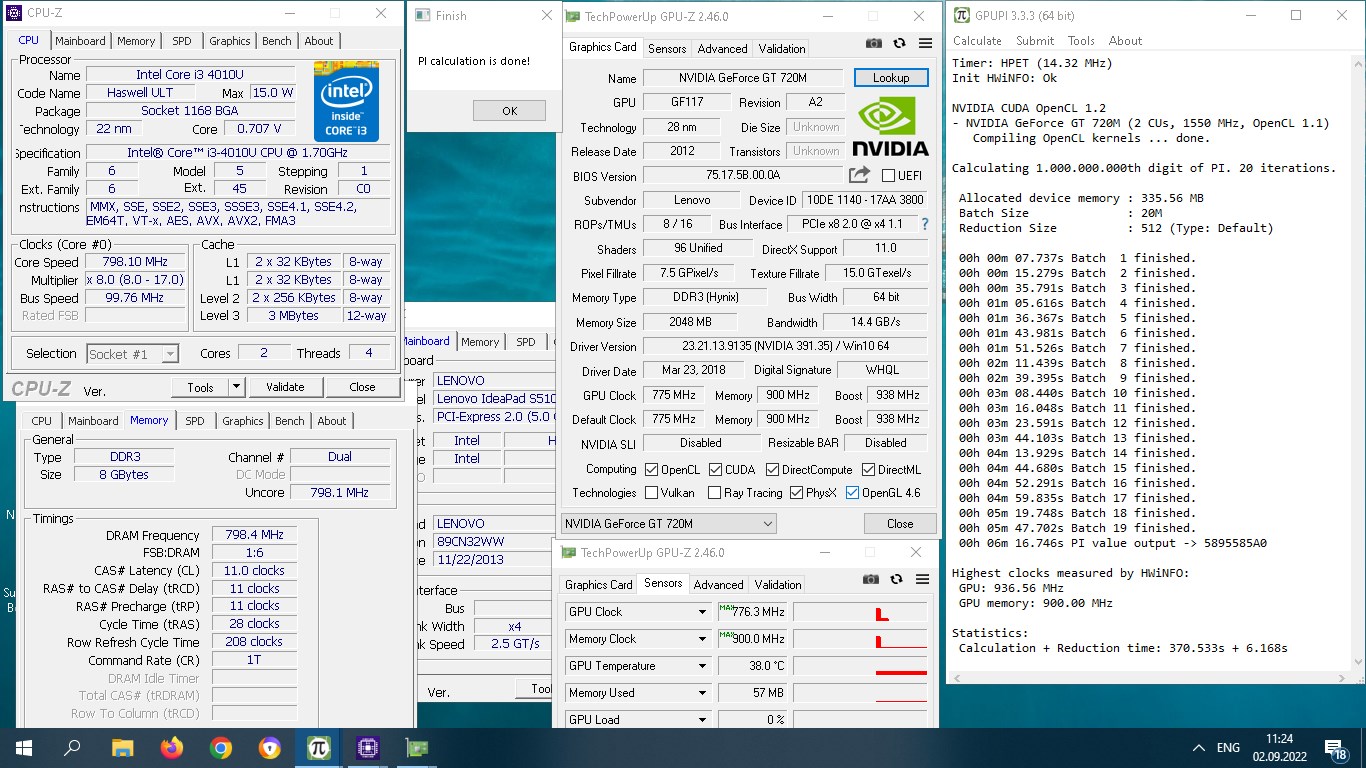Screen dimensions: 1366x768
Task: Click CPU-Z title bar chip icon
Action: (12, 14)
